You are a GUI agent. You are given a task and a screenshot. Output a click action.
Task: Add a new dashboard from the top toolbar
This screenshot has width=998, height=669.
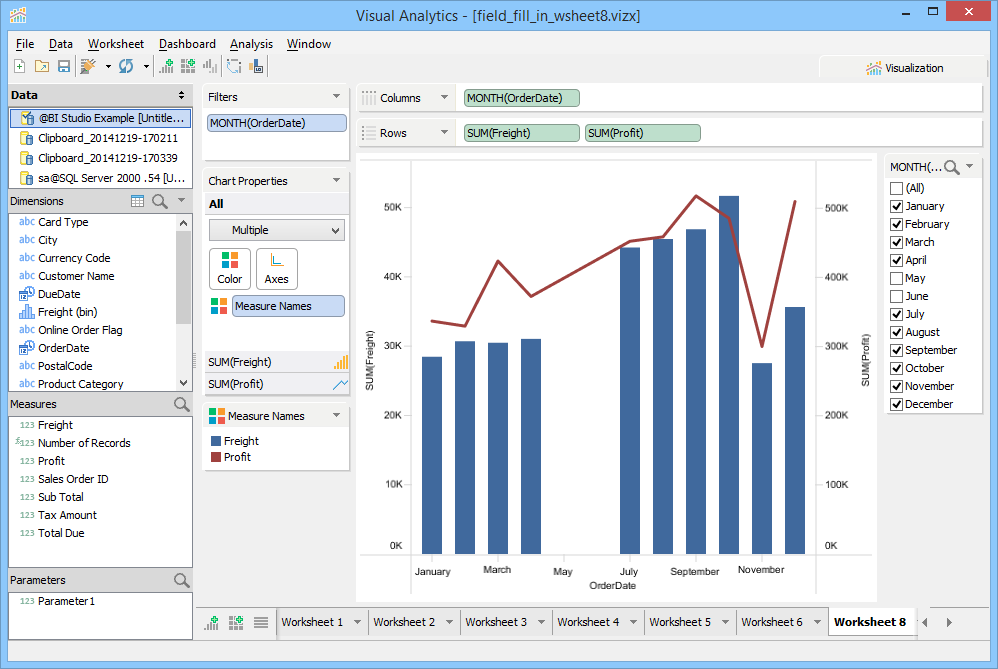(x=188, y=66)
